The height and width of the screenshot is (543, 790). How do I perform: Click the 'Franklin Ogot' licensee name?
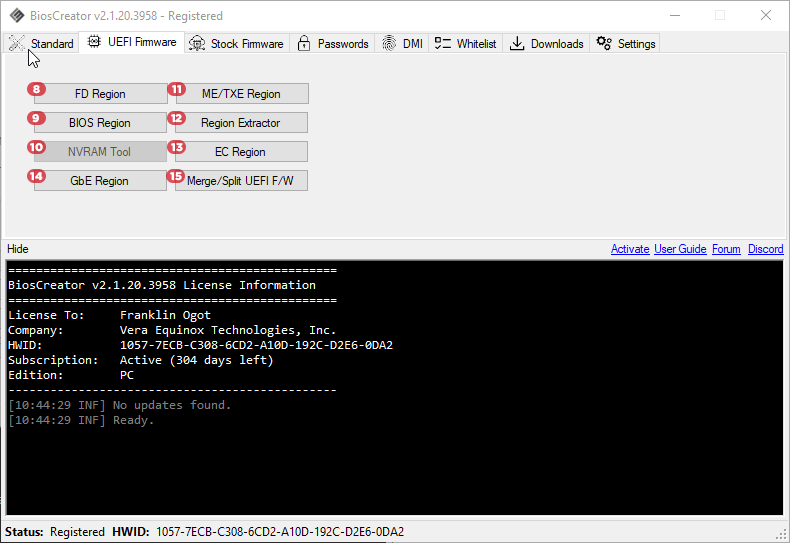tap(165, 315)
